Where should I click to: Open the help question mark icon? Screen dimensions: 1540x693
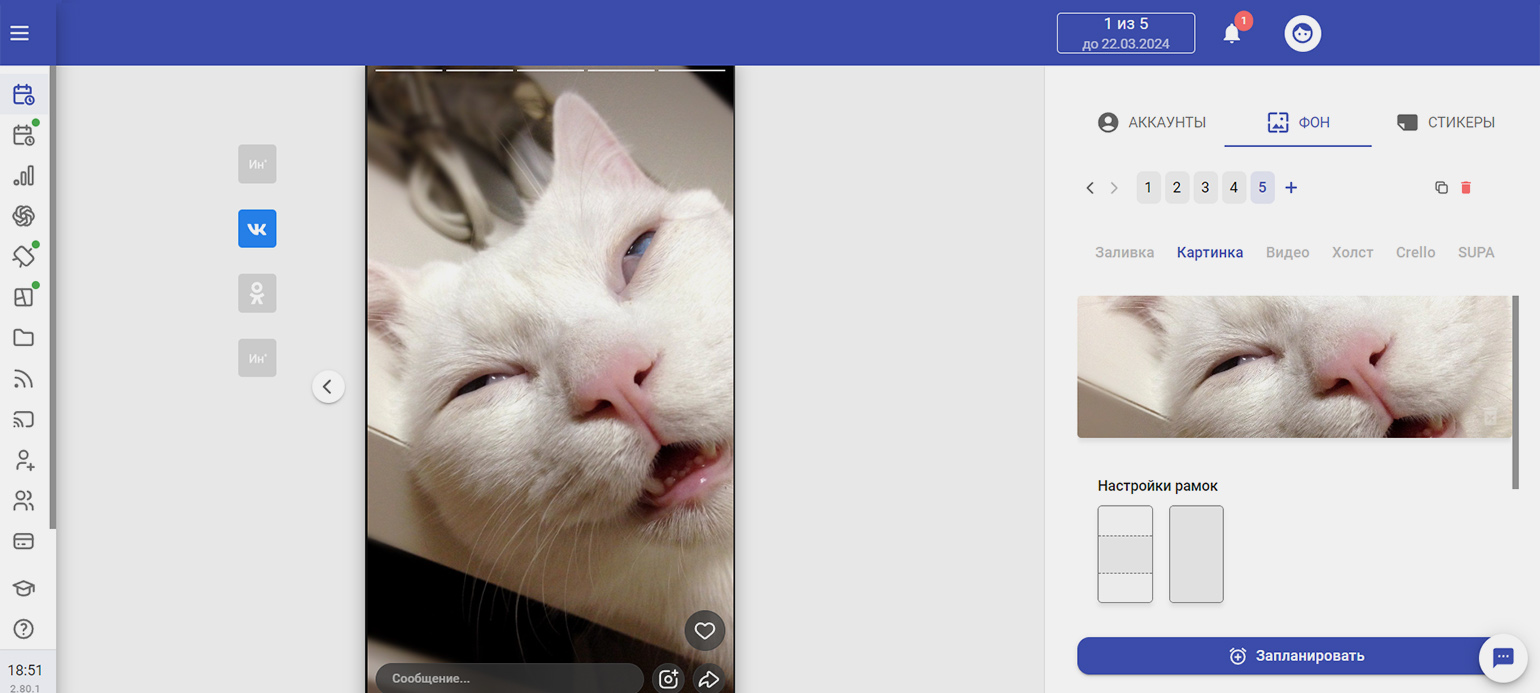[24, 629]
